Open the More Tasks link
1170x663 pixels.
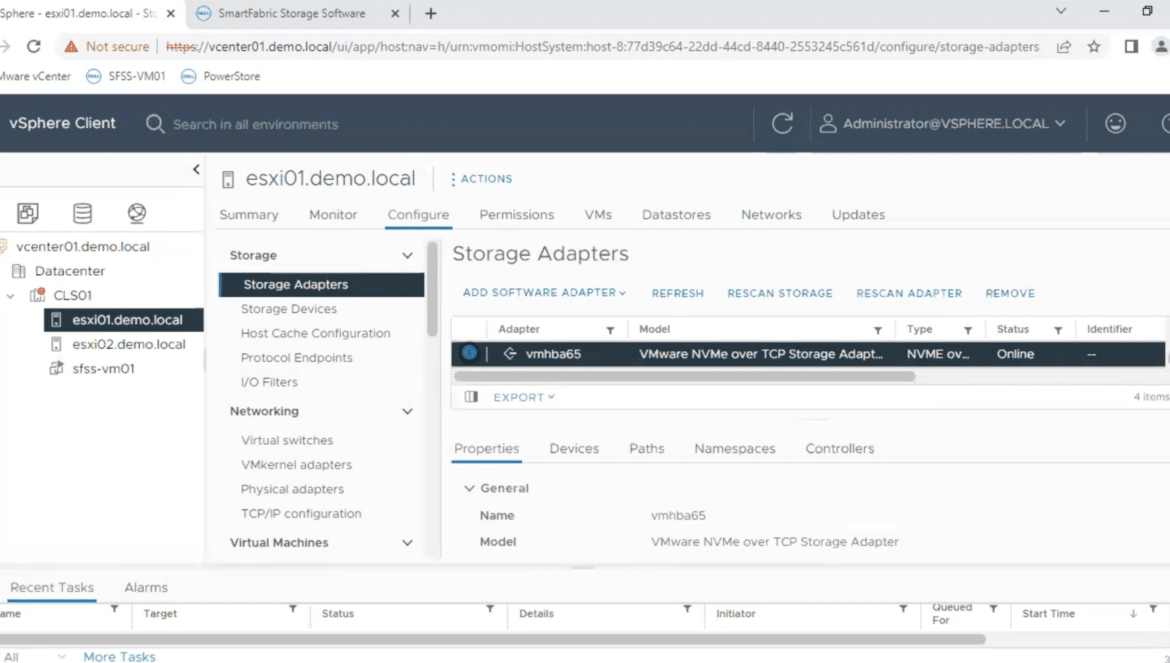(119, 656)
